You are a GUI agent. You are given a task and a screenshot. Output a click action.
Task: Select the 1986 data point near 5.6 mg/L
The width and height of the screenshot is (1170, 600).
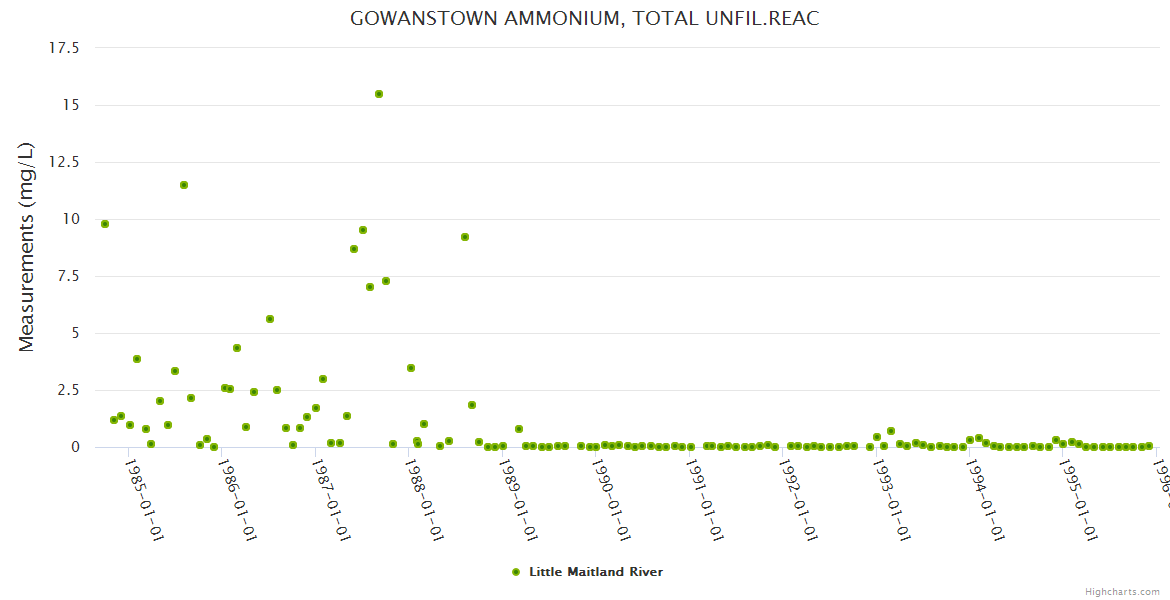pyautogui.click(x=270, y=319)
